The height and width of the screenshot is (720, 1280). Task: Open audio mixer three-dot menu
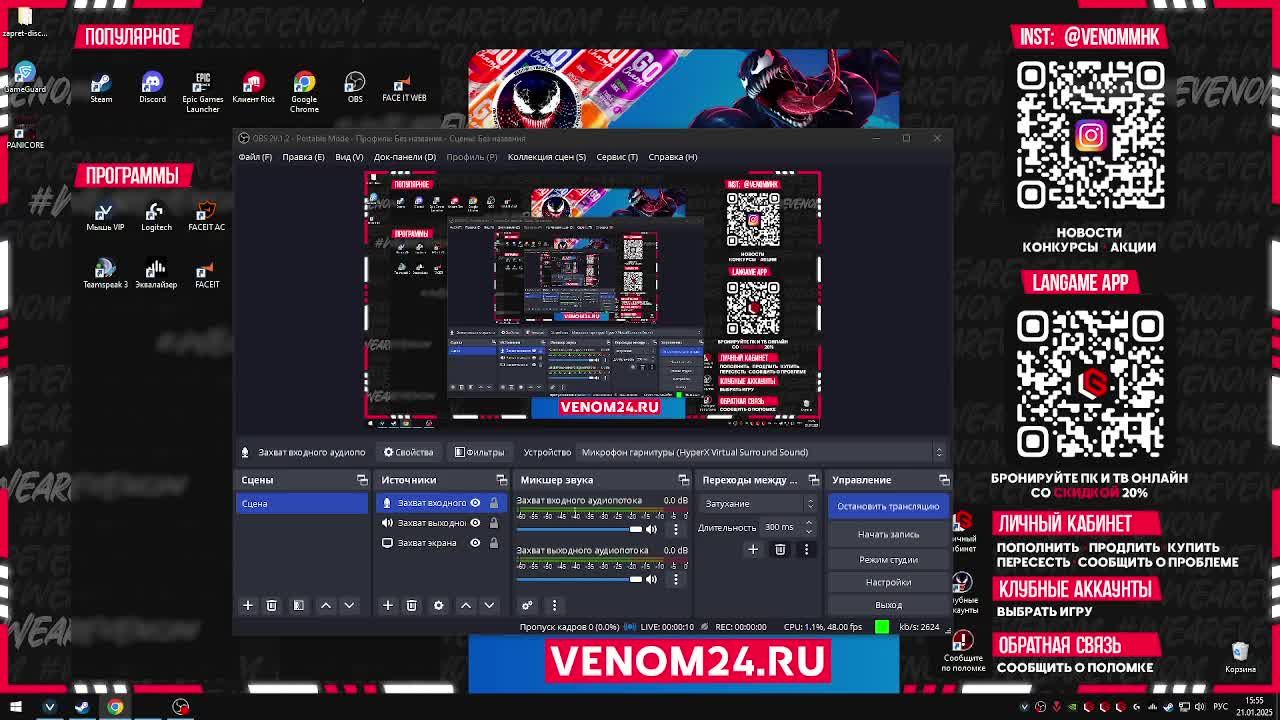(x=554, y=605)
